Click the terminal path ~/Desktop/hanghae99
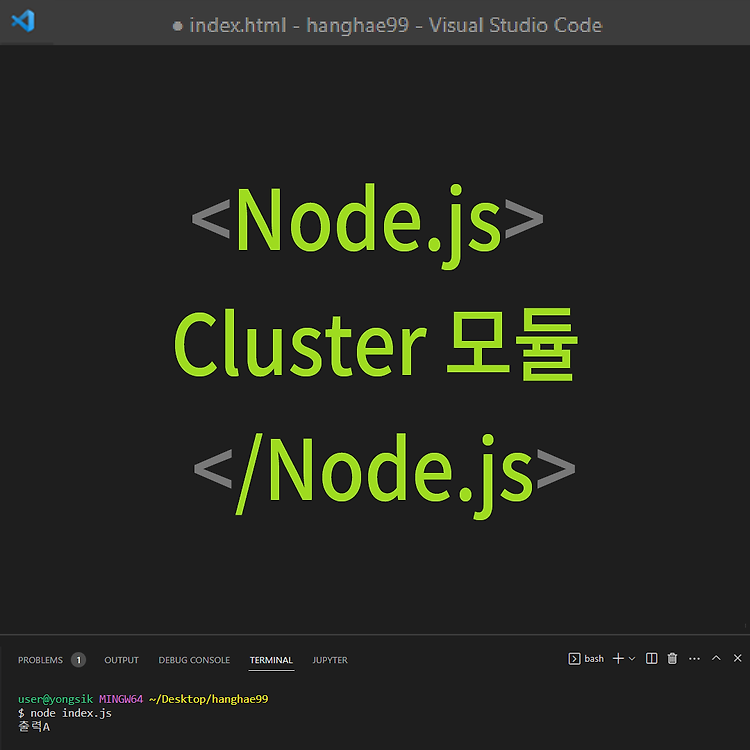The width and height of the screenshot is (750, 750). coord(209,699)
